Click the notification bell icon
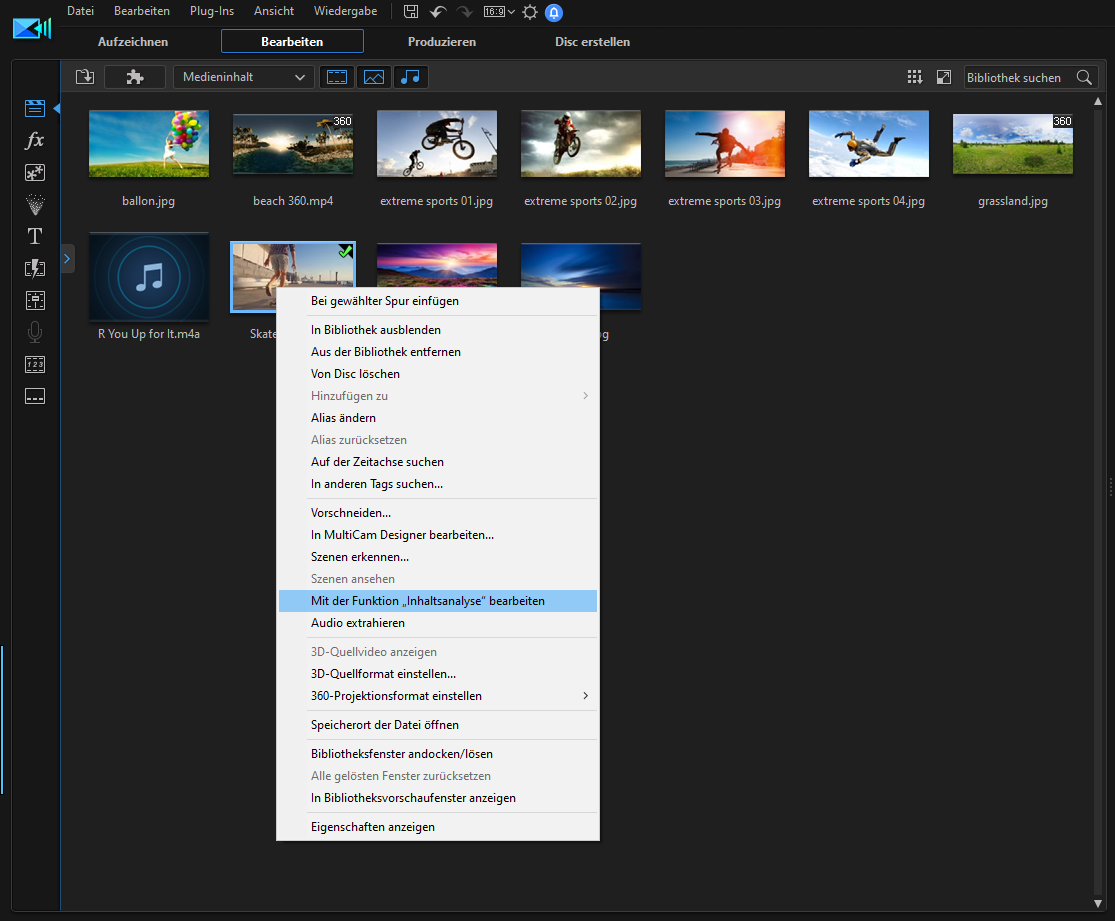This screenshot has width=1115, height=921. tap(553, 13)
